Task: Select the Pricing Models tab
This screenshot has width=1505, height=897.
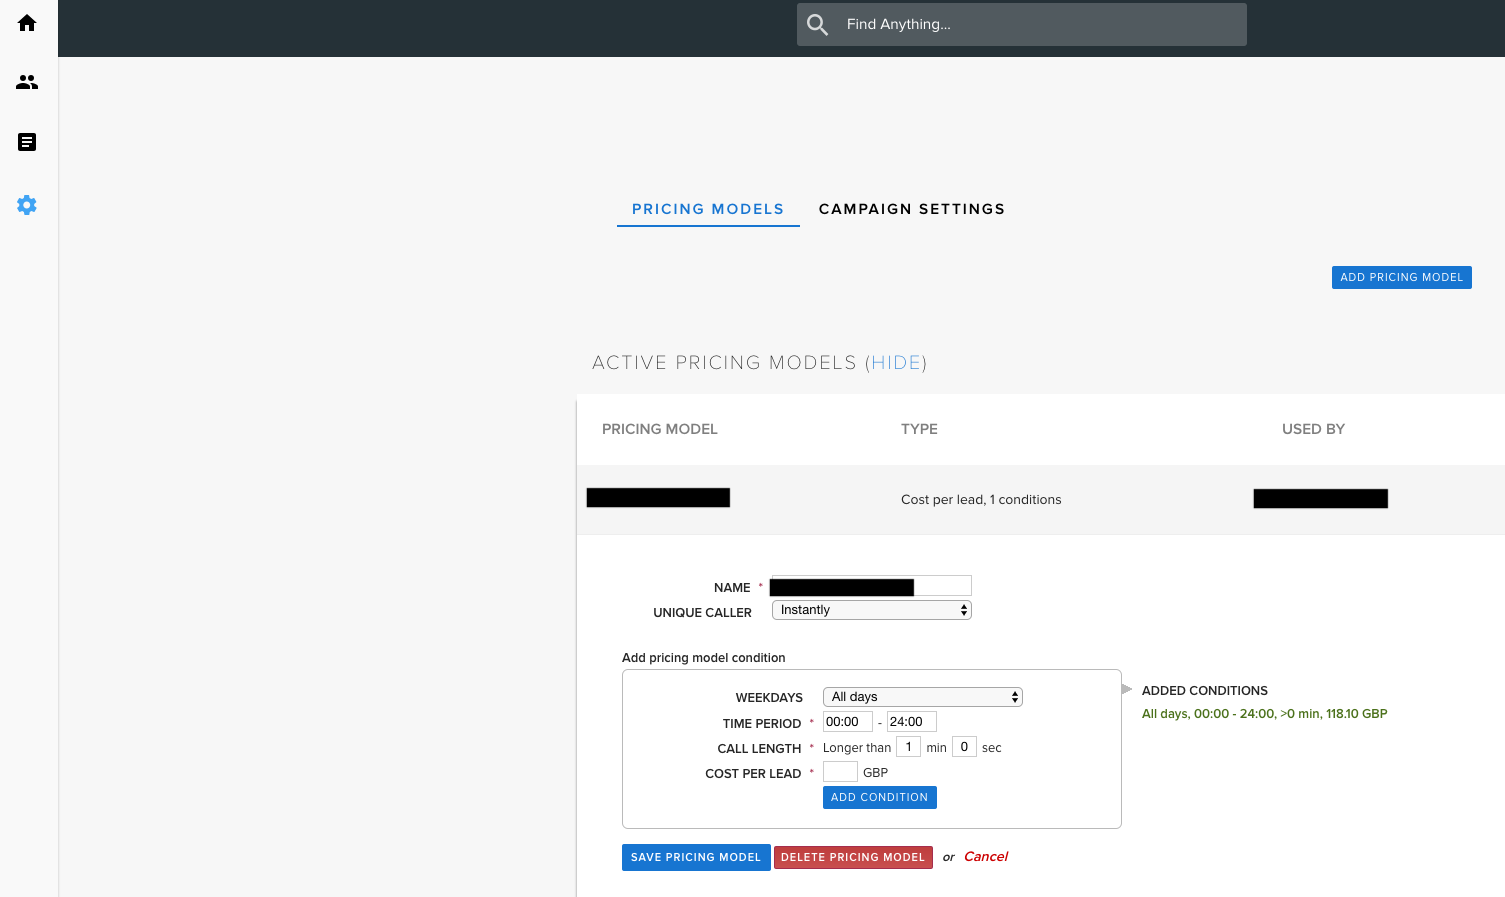Action: tap(708, 209)
